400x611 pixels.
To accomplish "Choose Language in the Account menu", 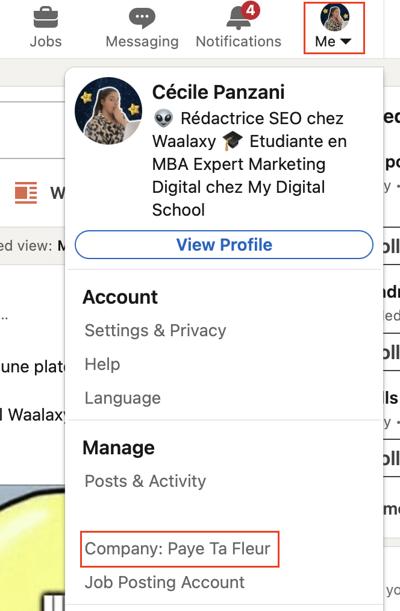I will [x=123, y=398].
